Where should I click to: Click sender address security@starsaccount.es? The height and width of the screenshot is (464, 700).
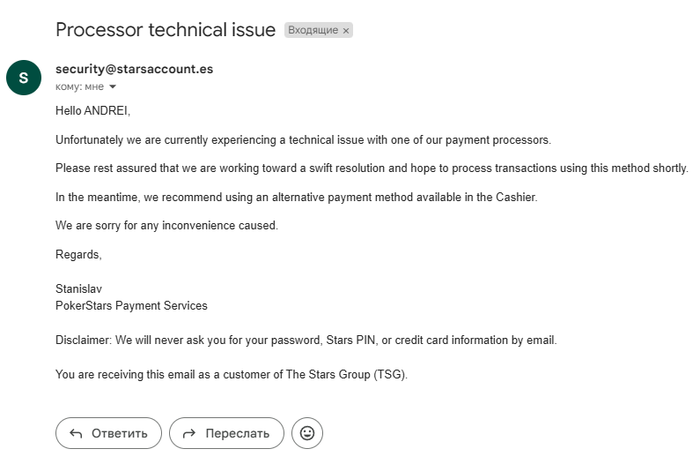[x=134, y=69]
